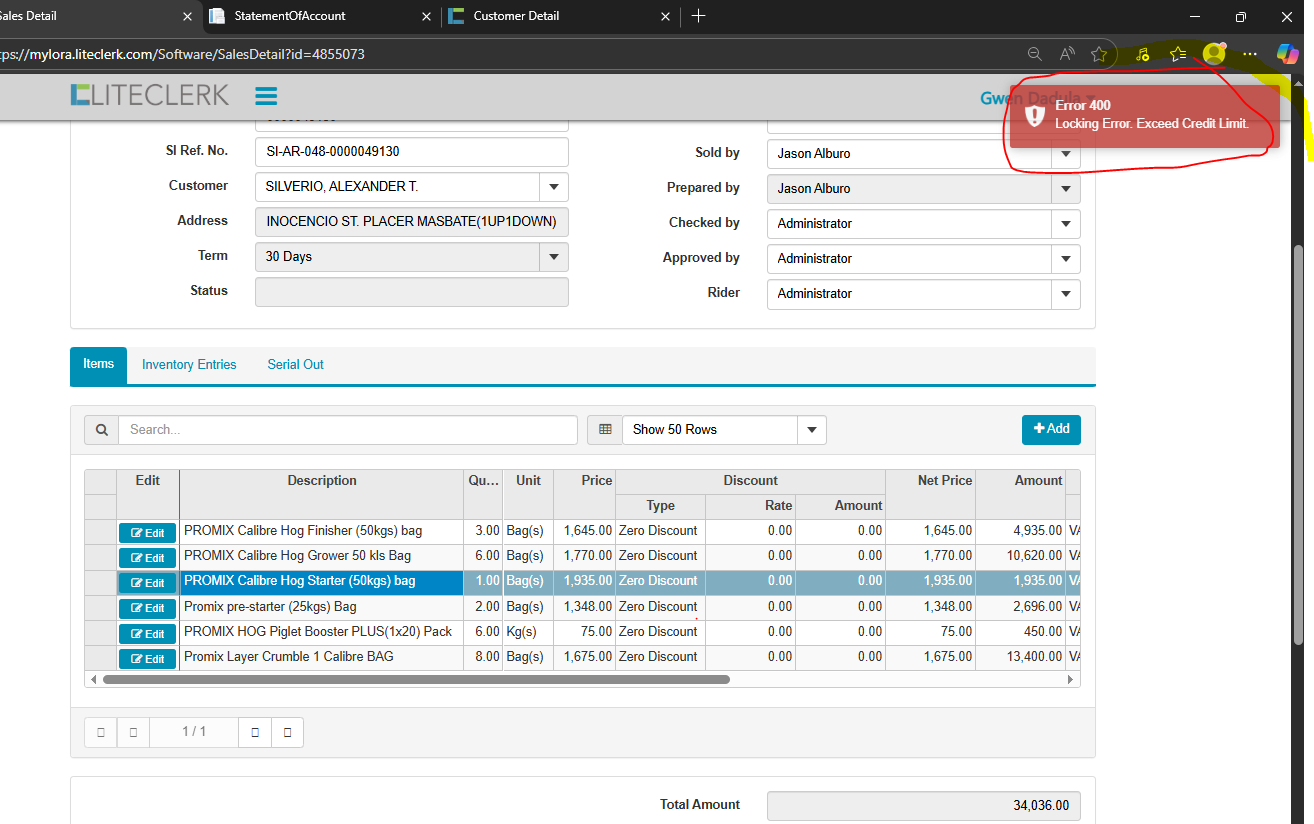This screenshot has height=824, width=1314.
Task: Click Edit for Promix pre-starter (25kgs) Bag
Action: coord(147,608)
